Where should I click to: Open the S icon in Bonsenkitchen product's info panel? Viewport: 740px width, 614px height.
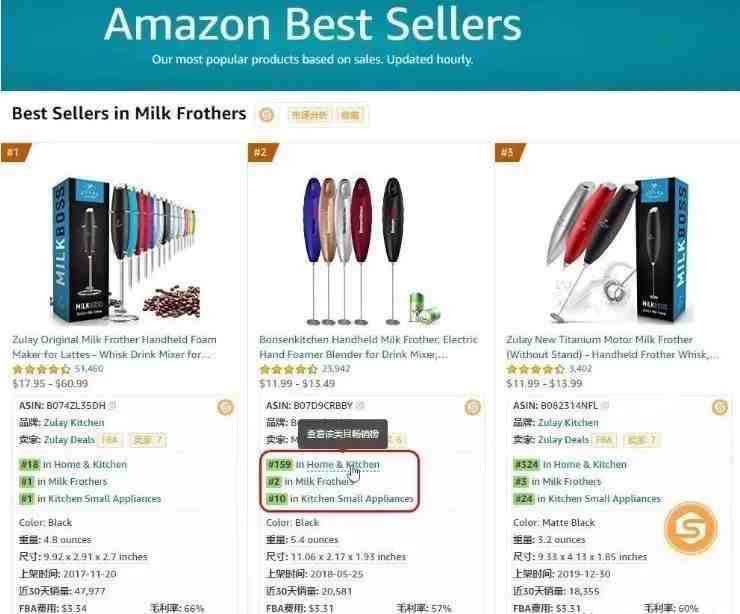(x=472, y=407)
